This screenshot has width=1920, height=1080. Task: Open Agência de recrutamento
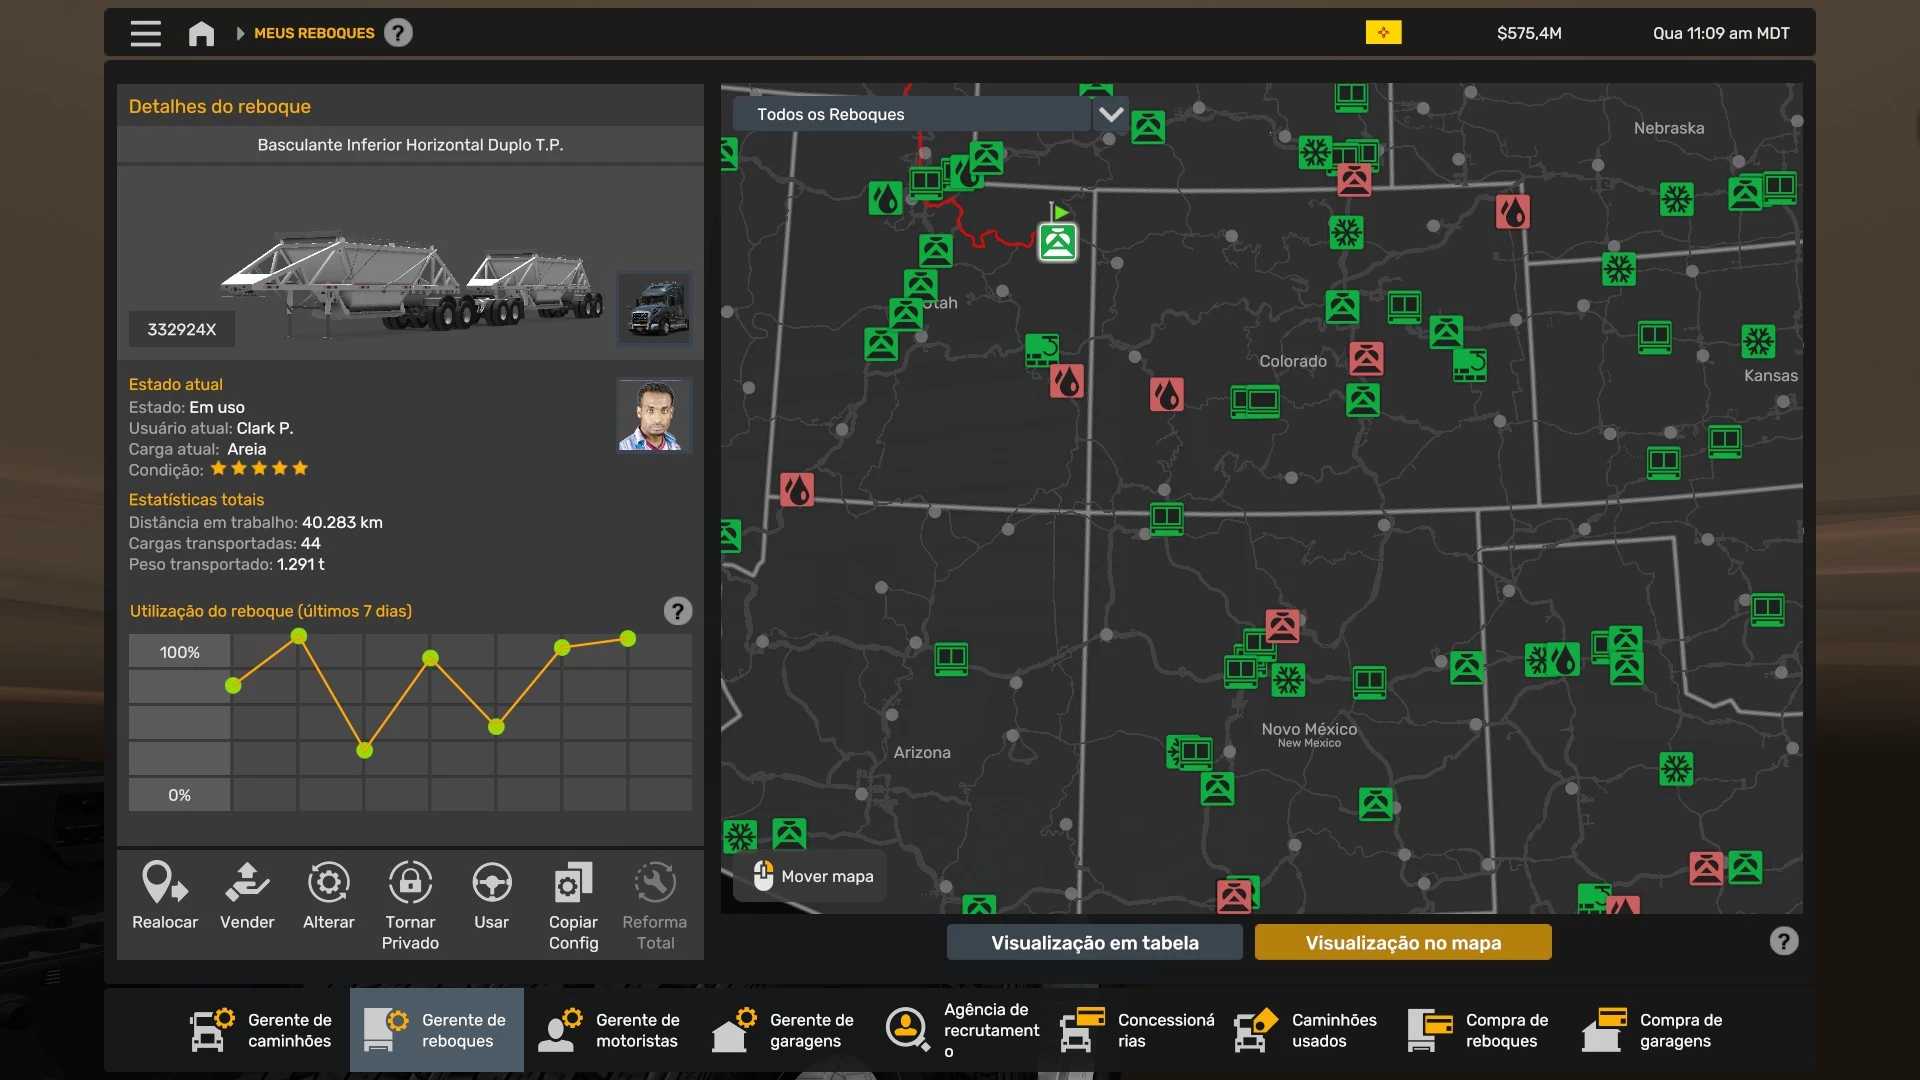[x=960, y=1030]
